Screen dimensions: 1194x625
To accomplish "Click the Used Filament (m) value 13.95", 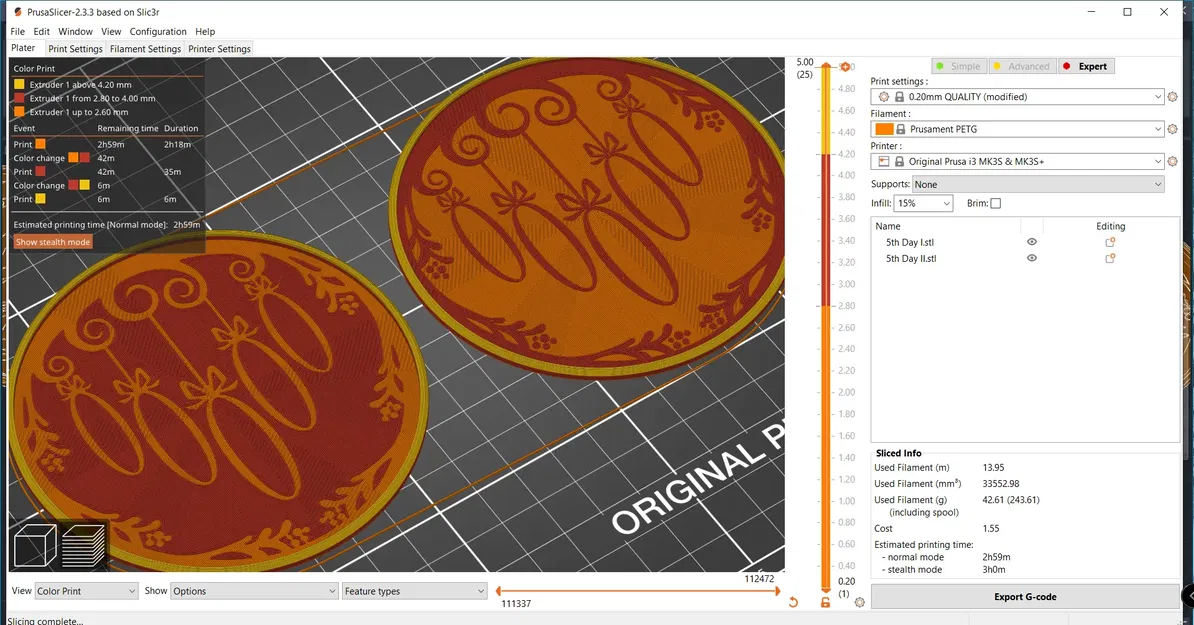I will click(x=993, y=467).
